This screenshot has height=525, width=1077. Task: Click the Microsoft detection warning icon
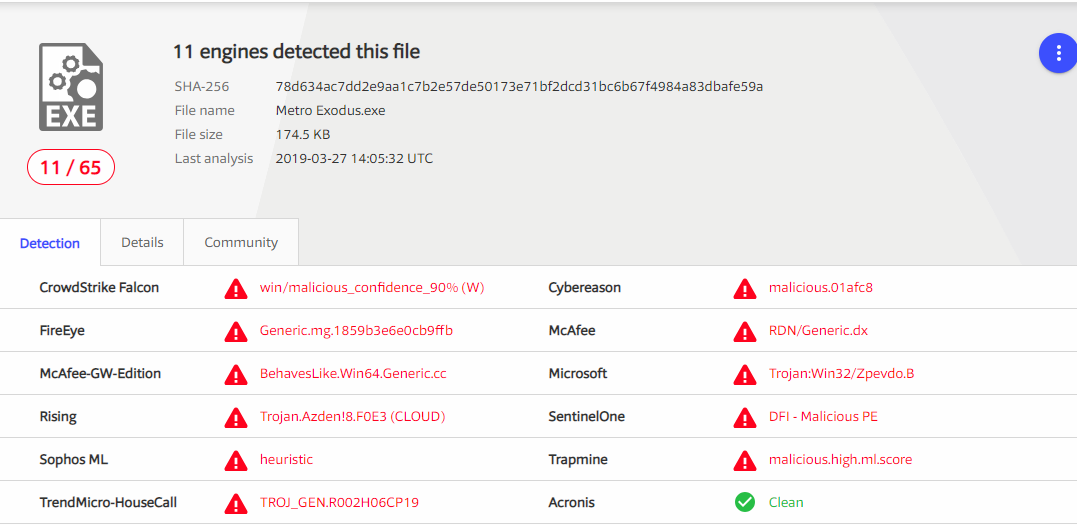coord(745,375)
